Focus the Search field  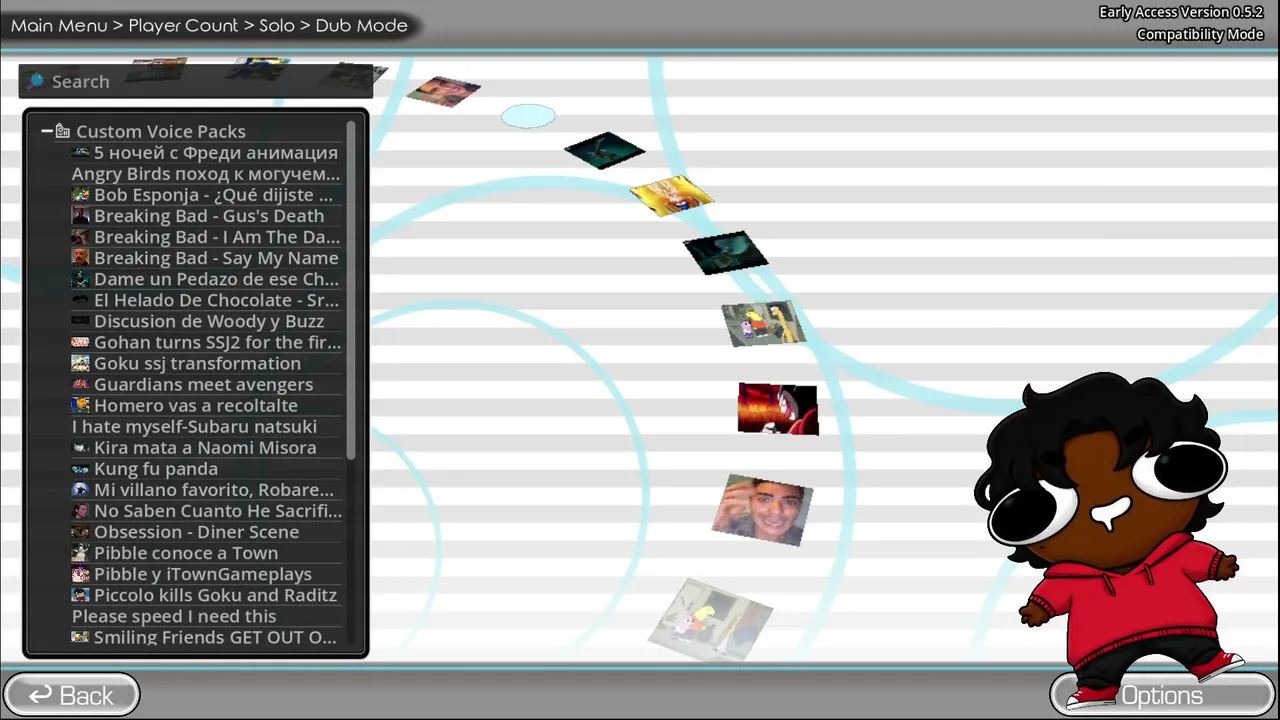pos(196,81)
